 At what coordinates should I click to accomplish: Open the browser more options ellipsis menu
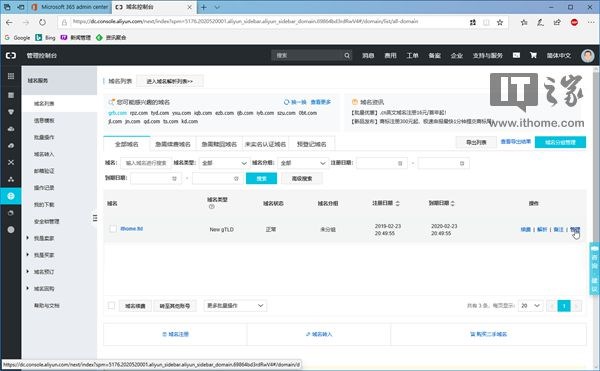tap(591, 23)
